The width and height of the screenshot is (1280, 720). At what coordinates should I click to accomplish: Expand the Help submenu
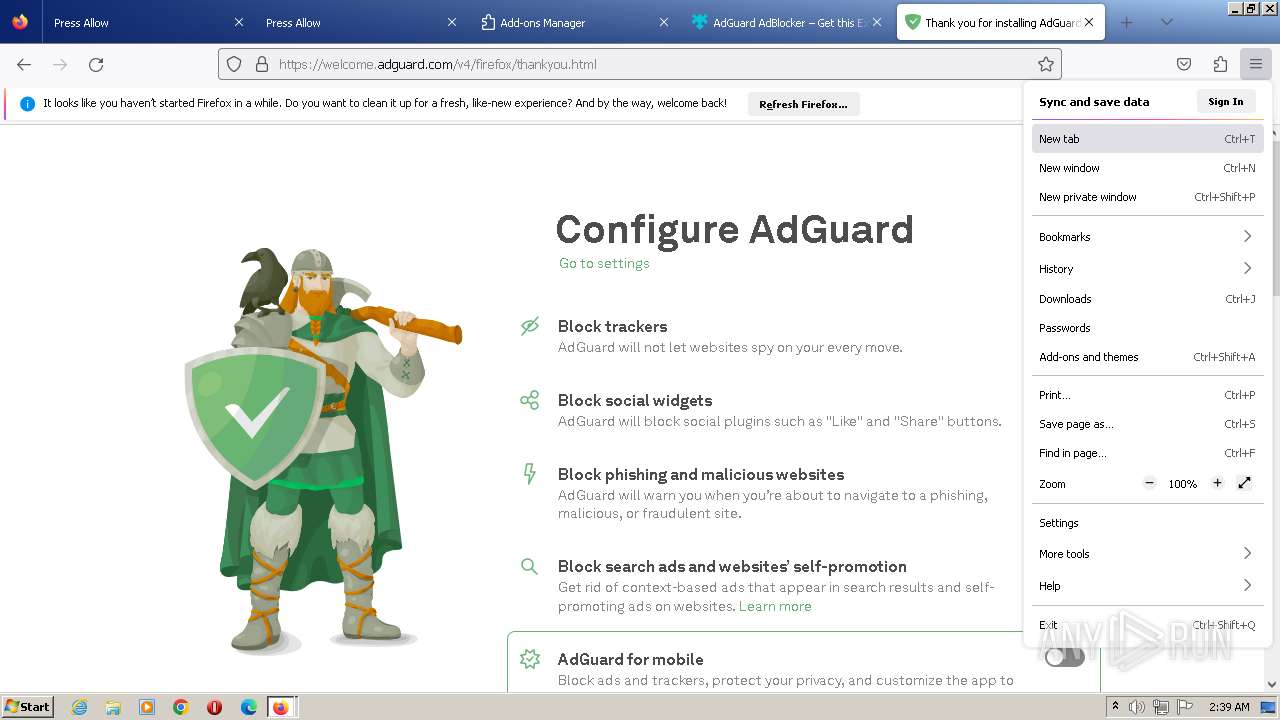point(1147,586)
